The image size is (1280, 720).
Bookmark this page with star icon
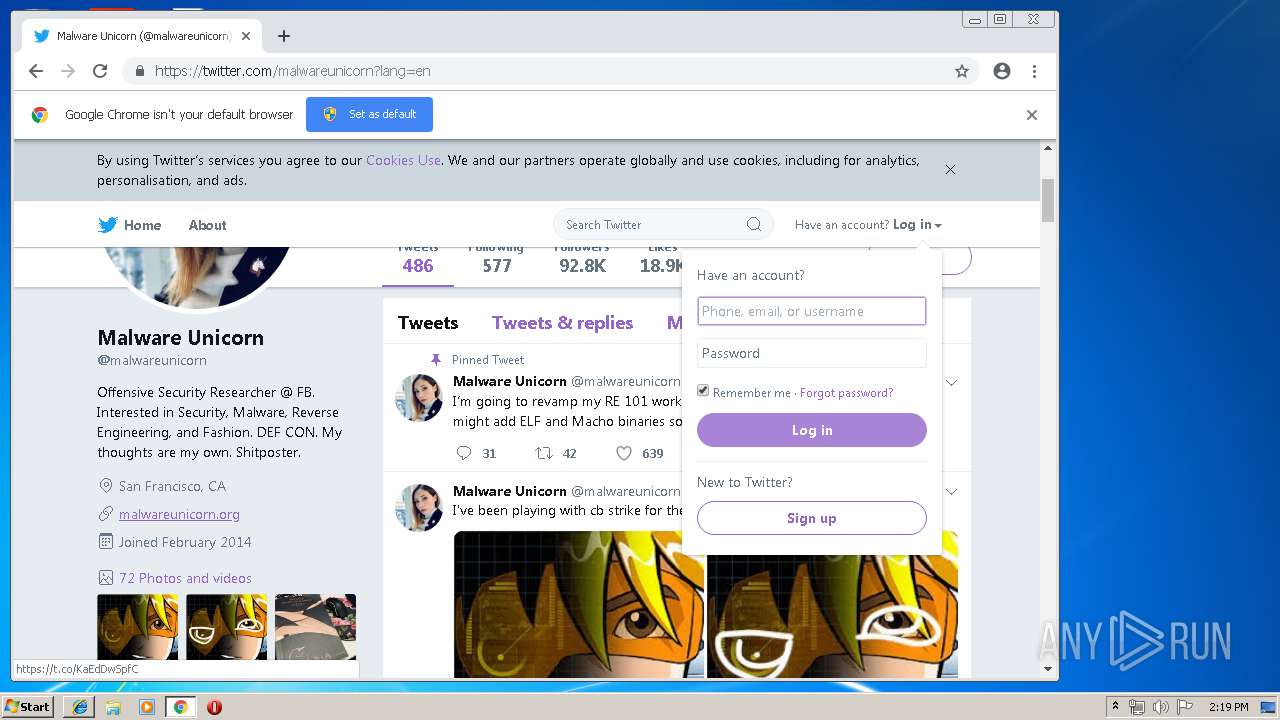962,71
